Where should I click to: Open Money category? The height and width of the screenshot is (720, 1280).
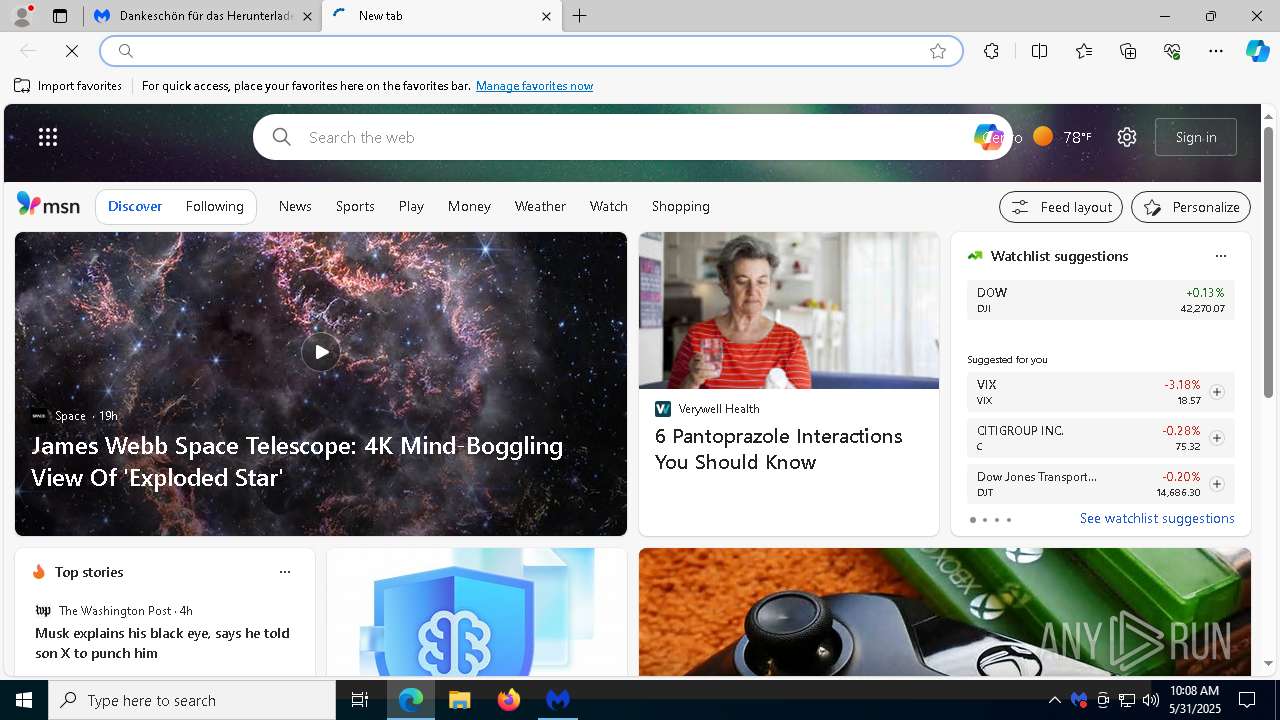click(x=469, y=206)
